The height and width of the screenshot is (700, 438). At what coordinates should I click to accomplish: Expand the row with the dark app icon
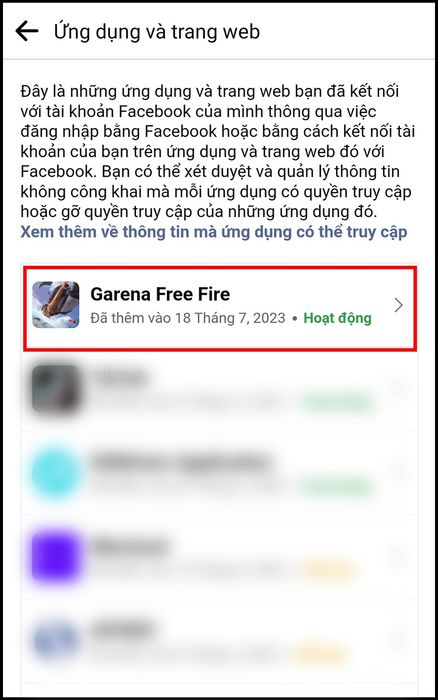pyautogui.click(x=398, y=388)
